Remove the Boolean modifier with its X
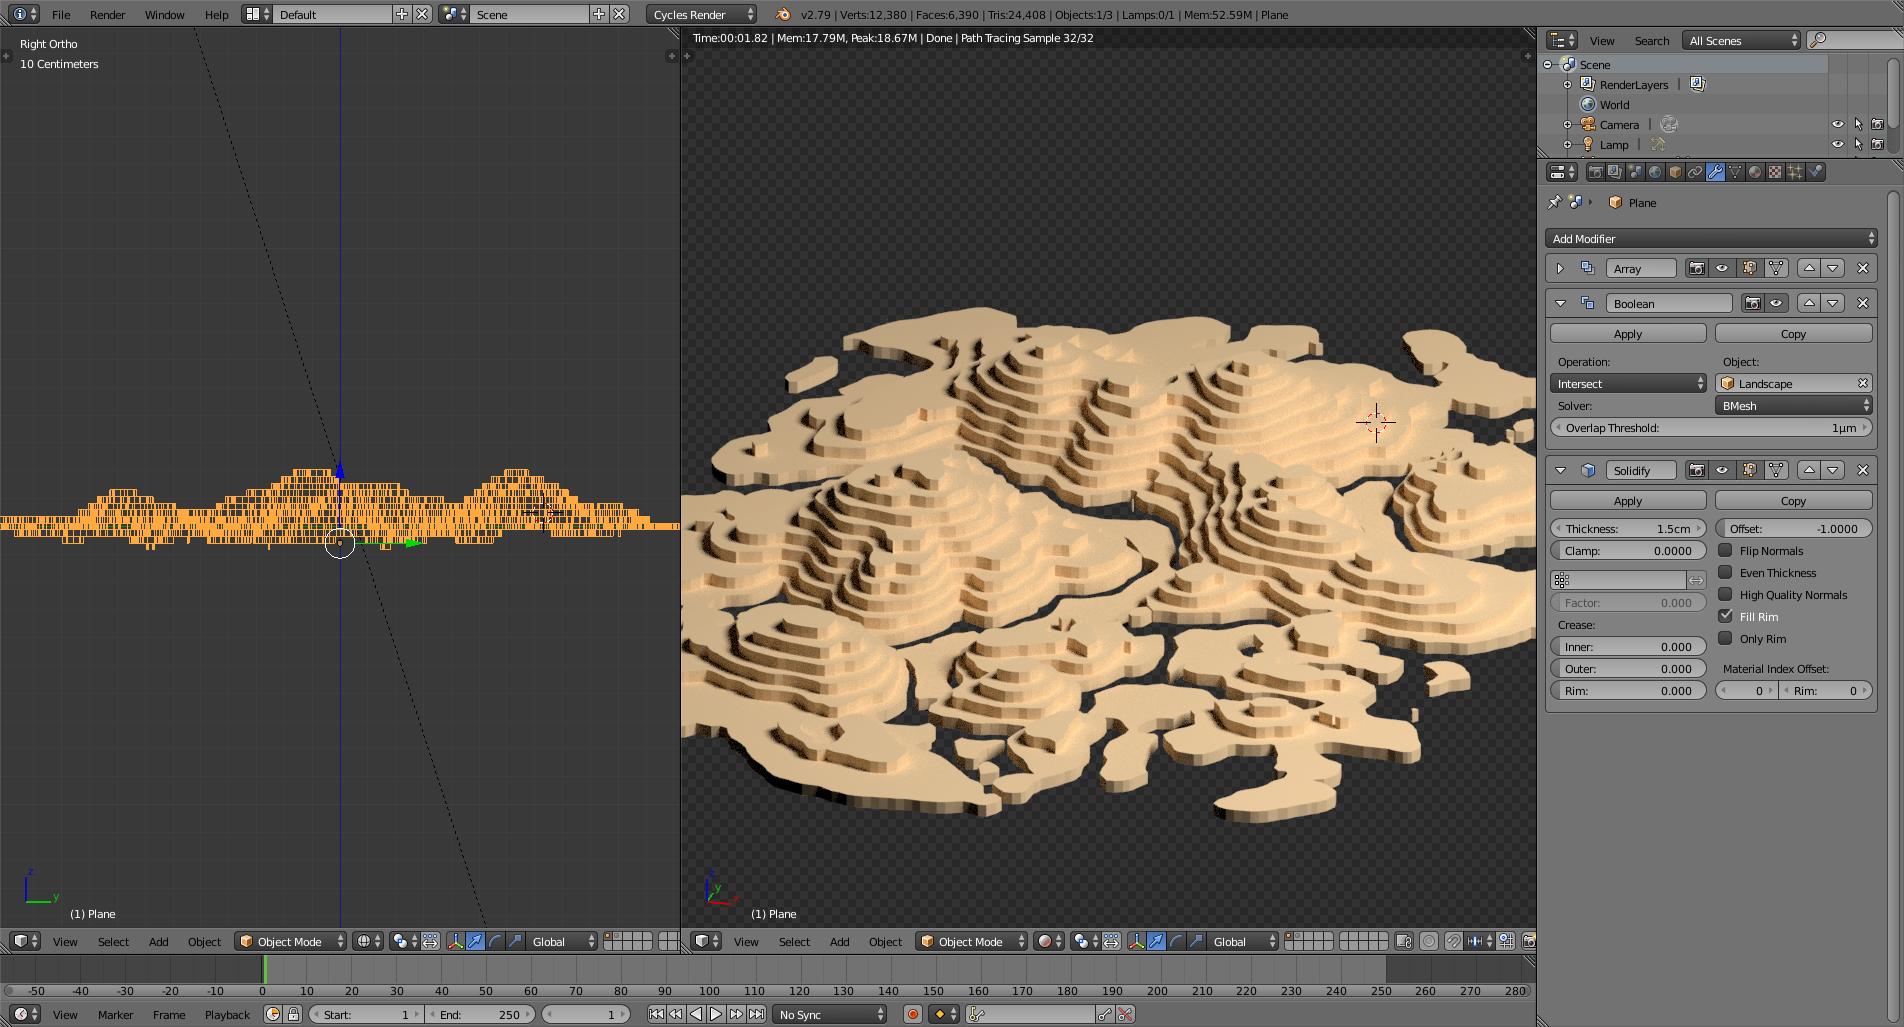This screenshot has height=1027, width=1904. pos(1862,303)
